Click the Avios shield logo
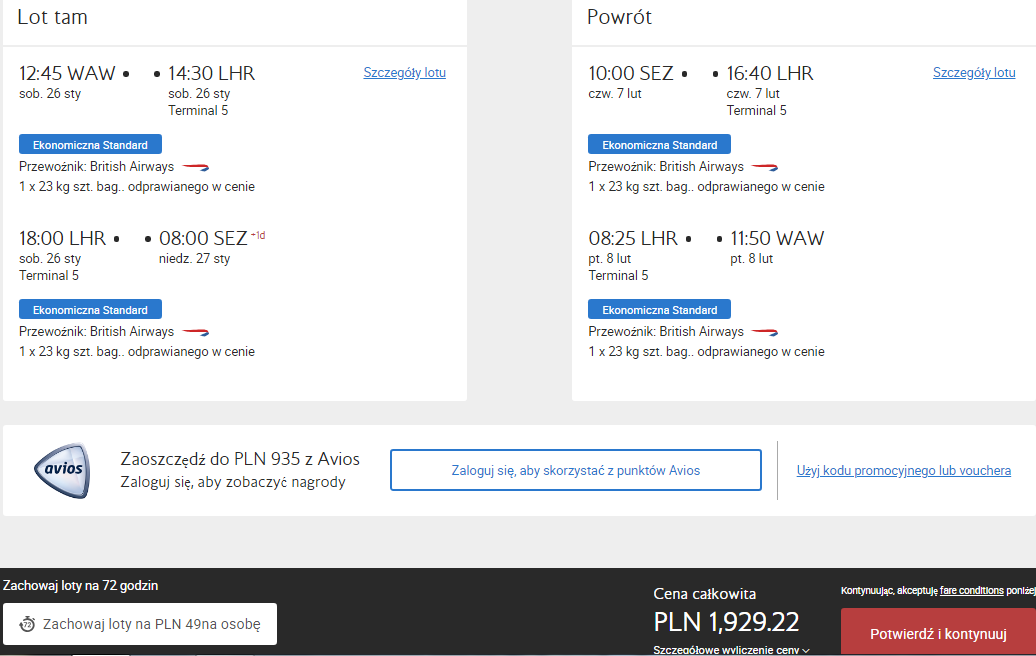 click(62, 470)
